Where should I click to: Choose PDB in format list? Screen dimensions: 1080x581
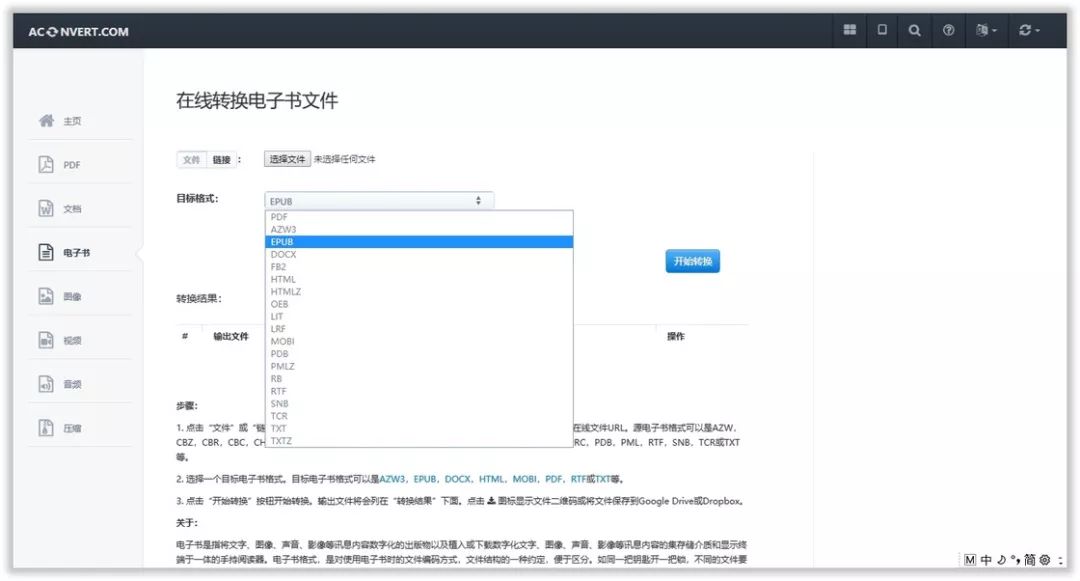419,353
